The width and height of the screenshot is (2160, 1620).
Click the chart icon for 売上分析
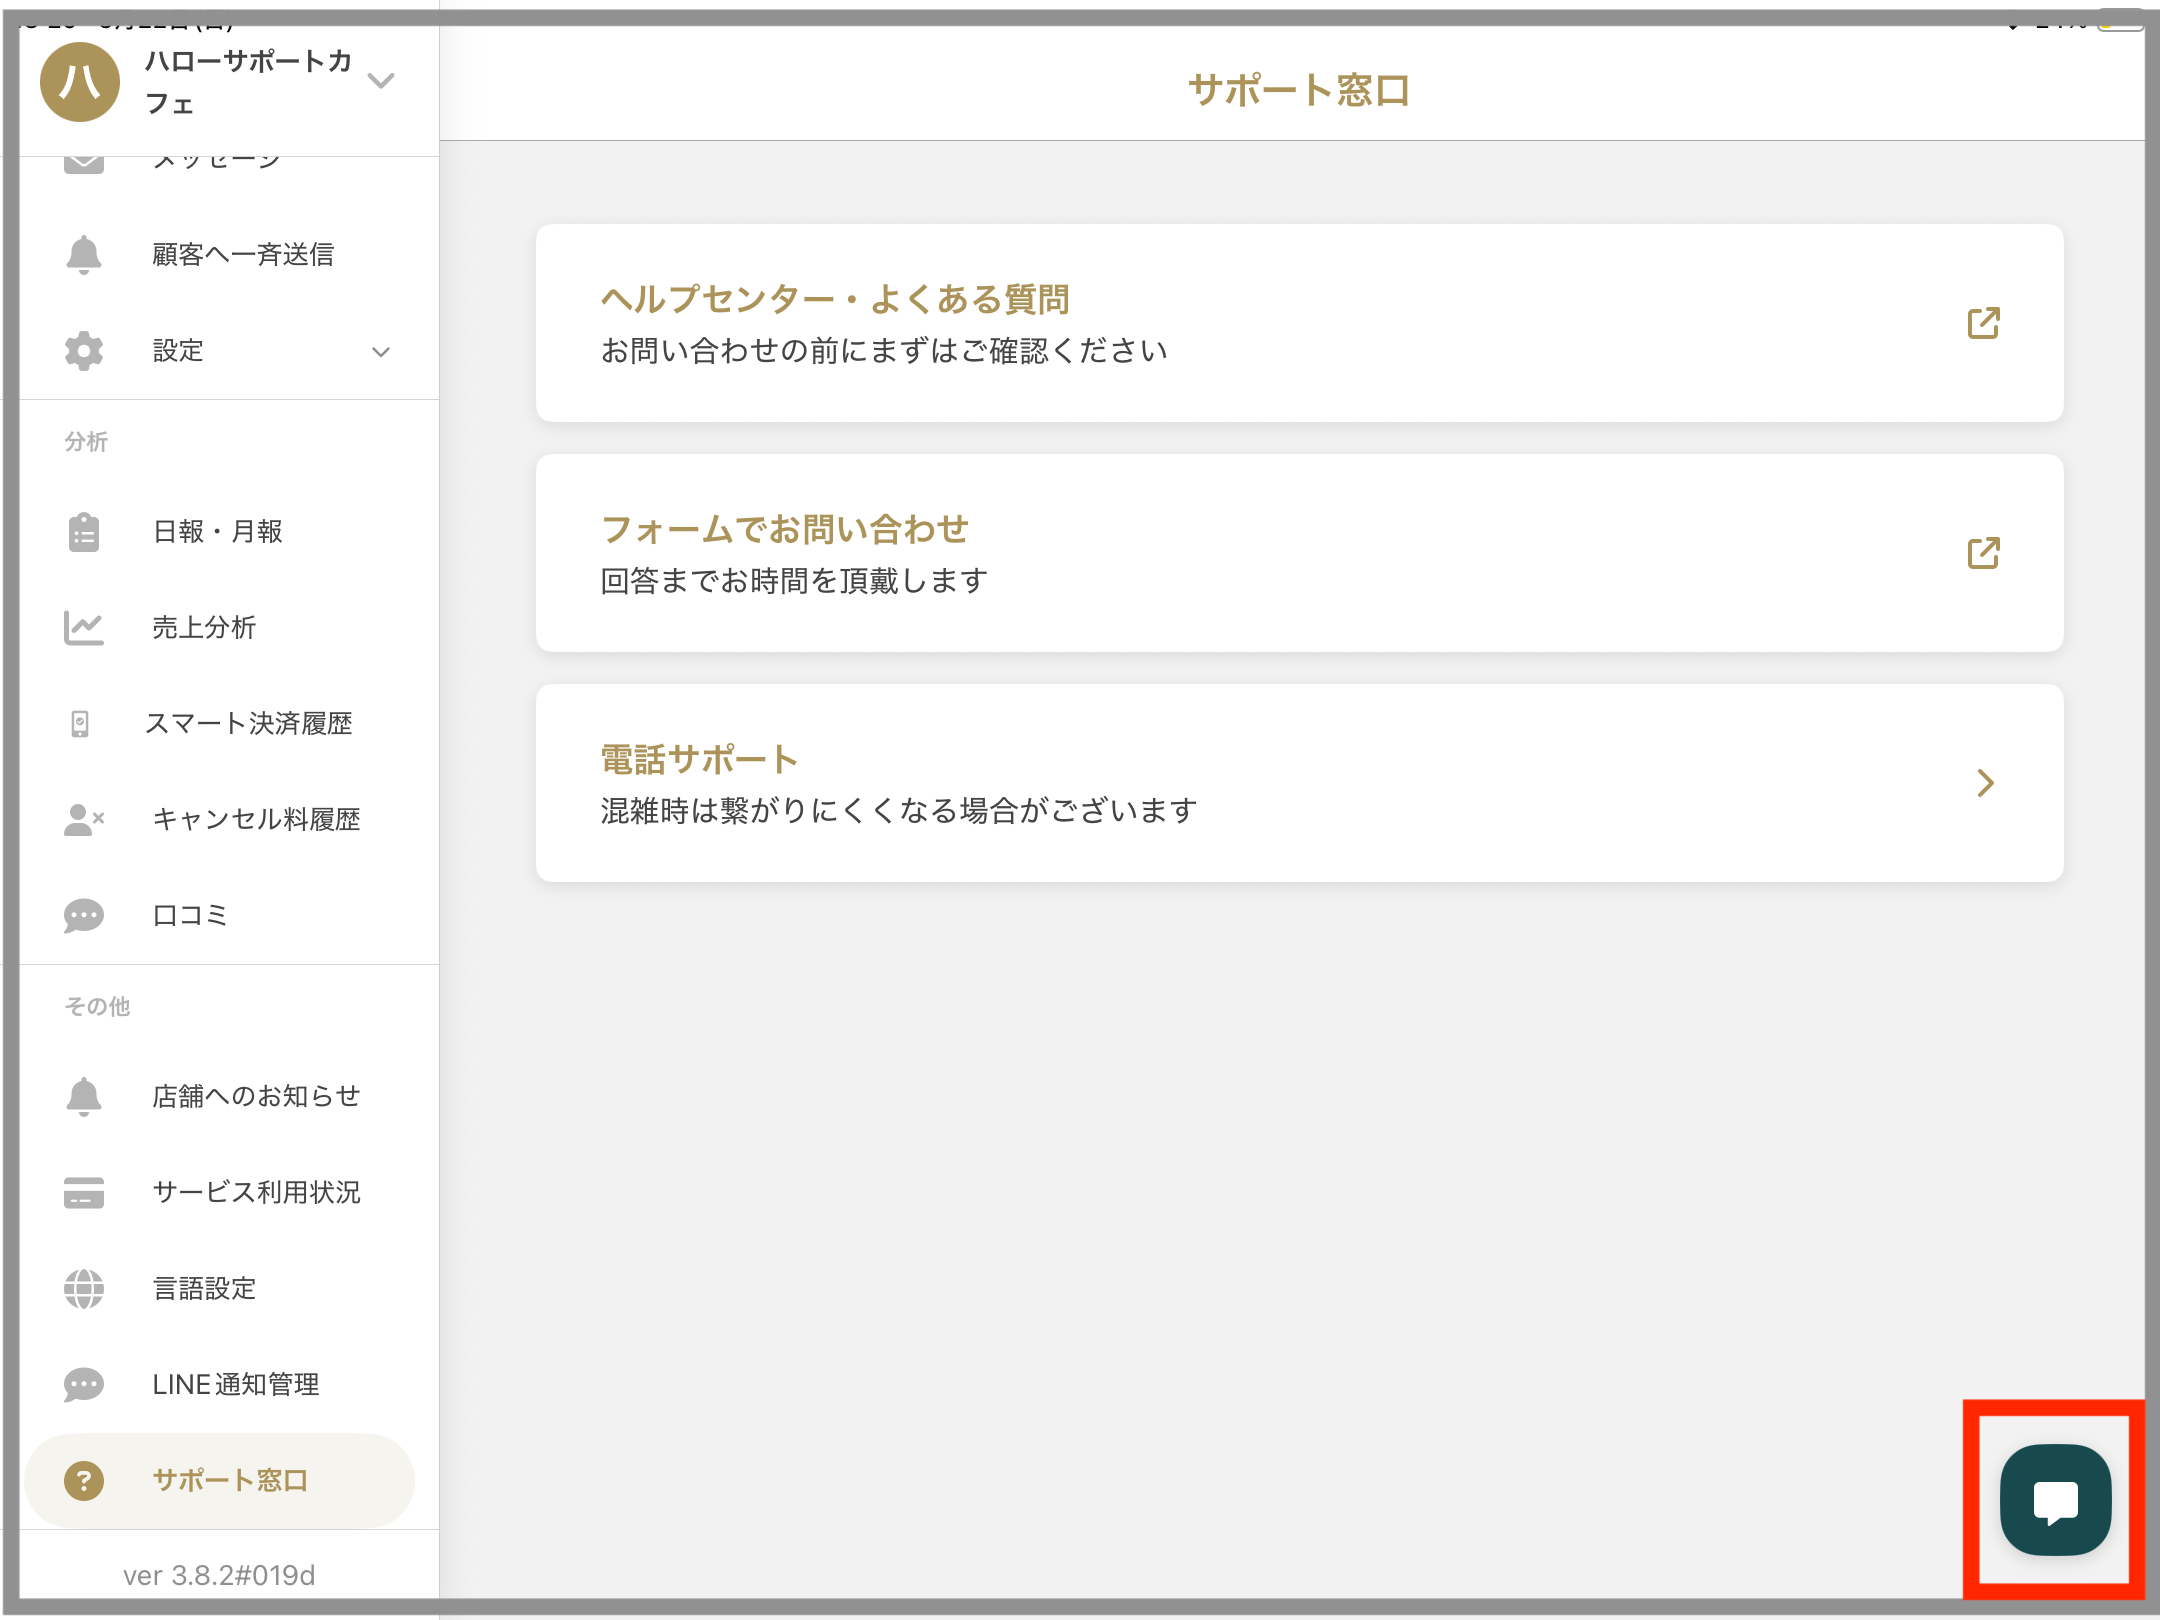pos(84,628)
